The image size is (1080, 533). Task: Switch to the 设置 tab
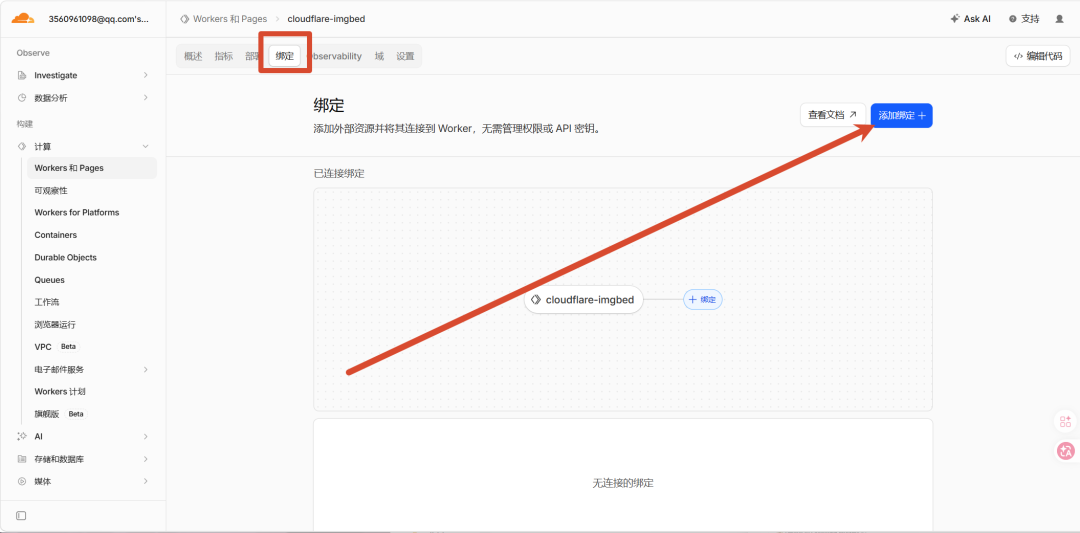point(406,56)
